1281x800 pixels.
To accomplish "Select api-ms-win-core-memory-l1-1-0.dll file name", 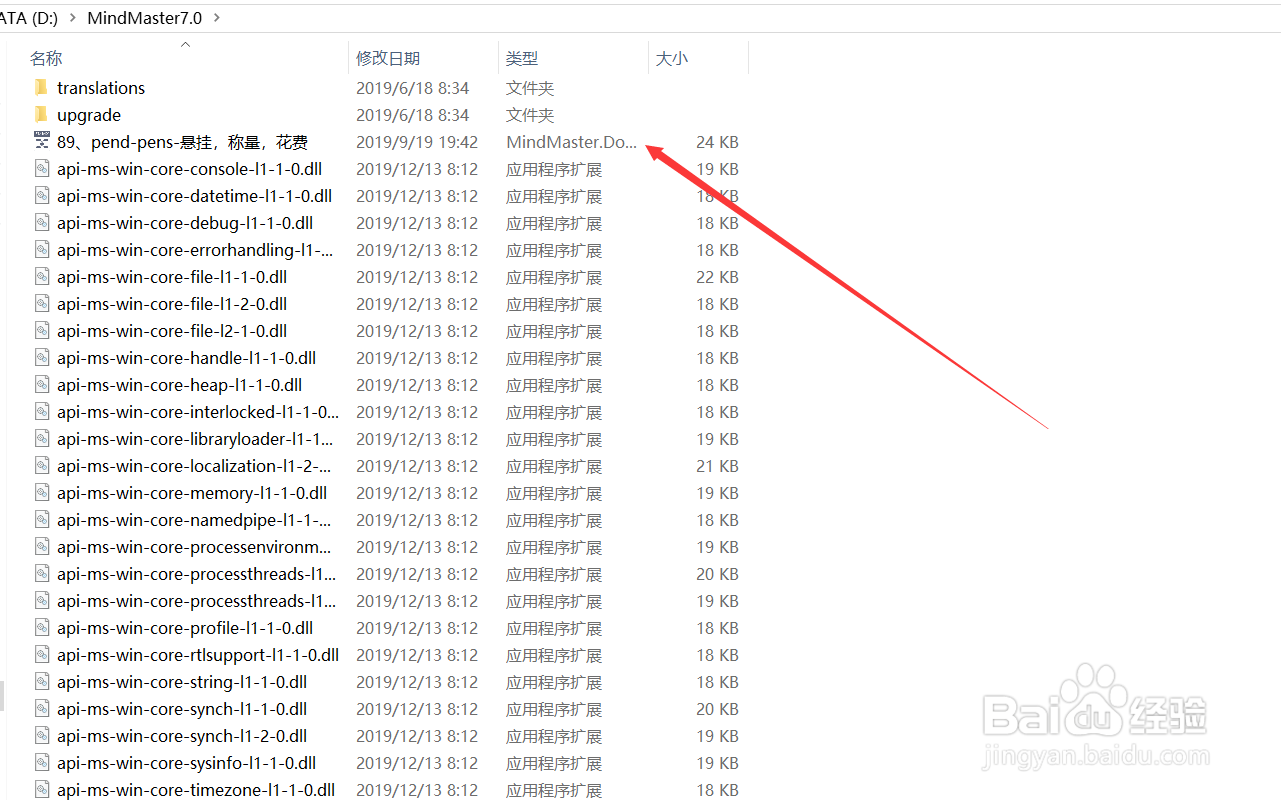I will (x=192, y=493).
